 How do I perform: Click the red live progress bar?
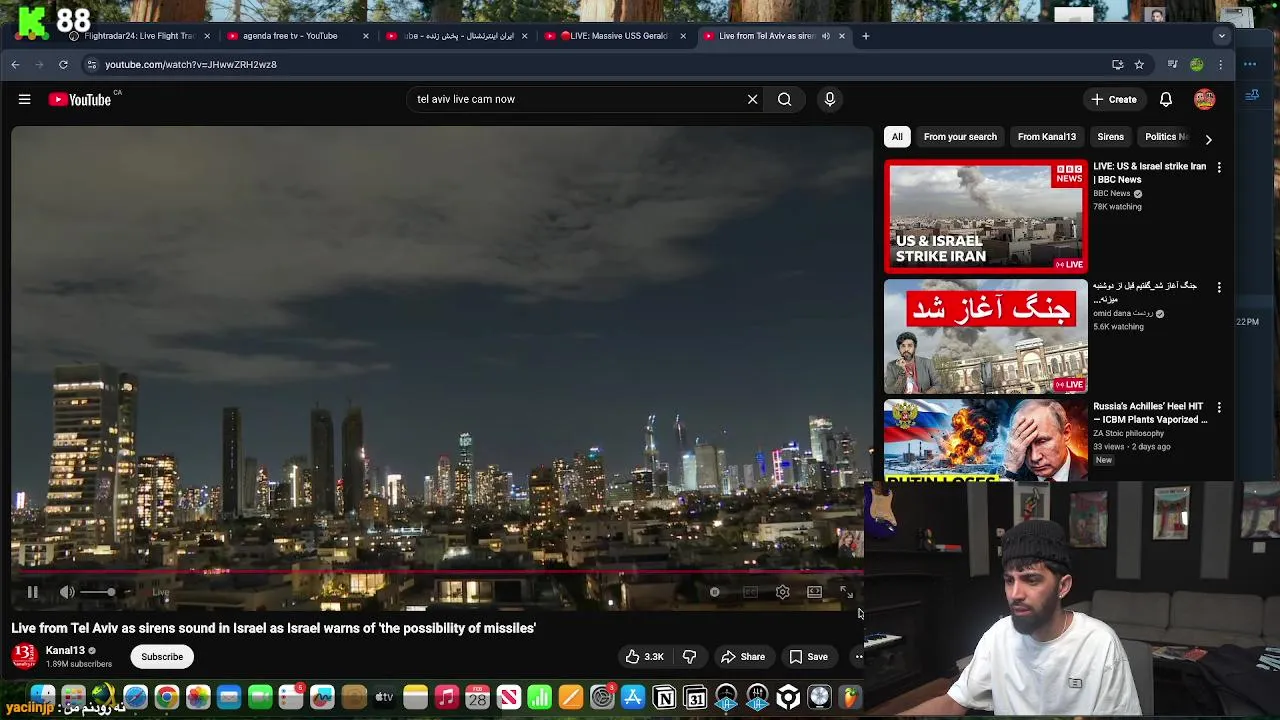click(x=437, y=572)
